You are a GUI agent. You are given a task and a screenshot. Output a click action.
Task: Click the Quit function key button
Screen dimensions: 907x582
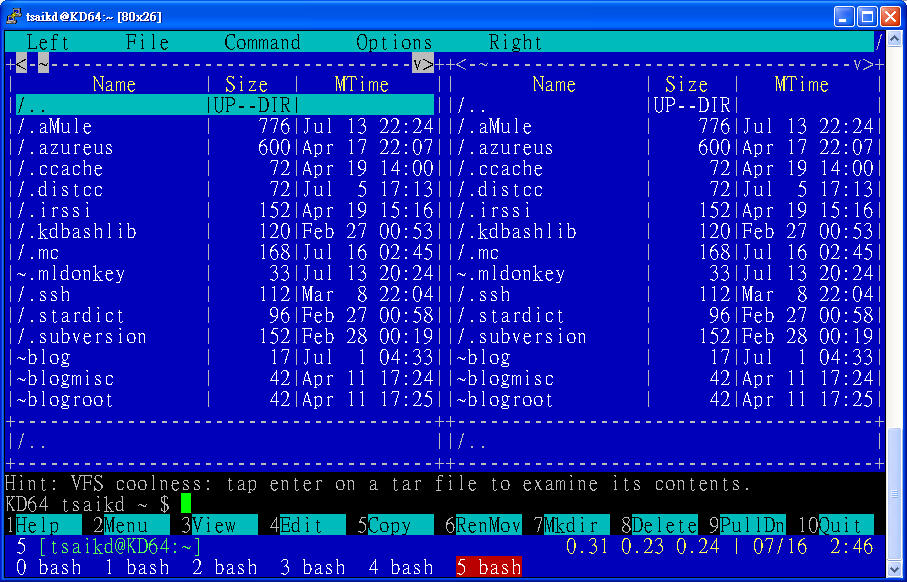(840, 525)
